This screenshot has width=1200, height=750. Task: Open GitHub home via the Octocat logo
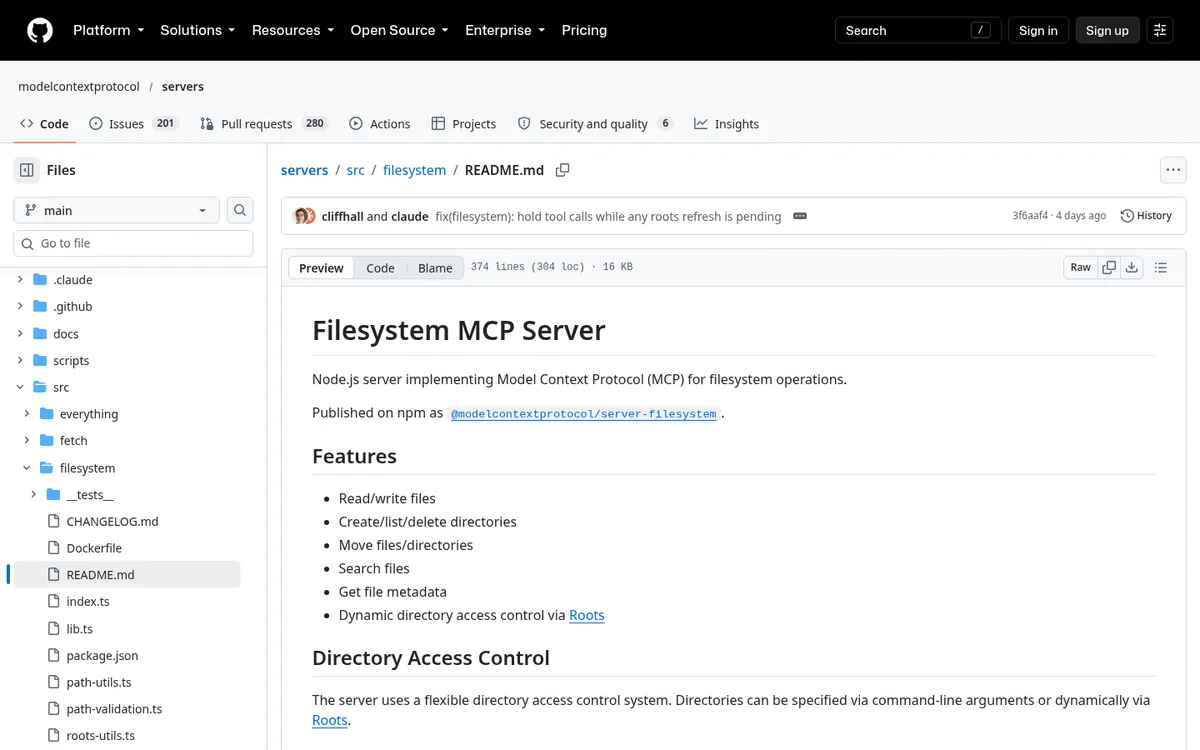39,30
